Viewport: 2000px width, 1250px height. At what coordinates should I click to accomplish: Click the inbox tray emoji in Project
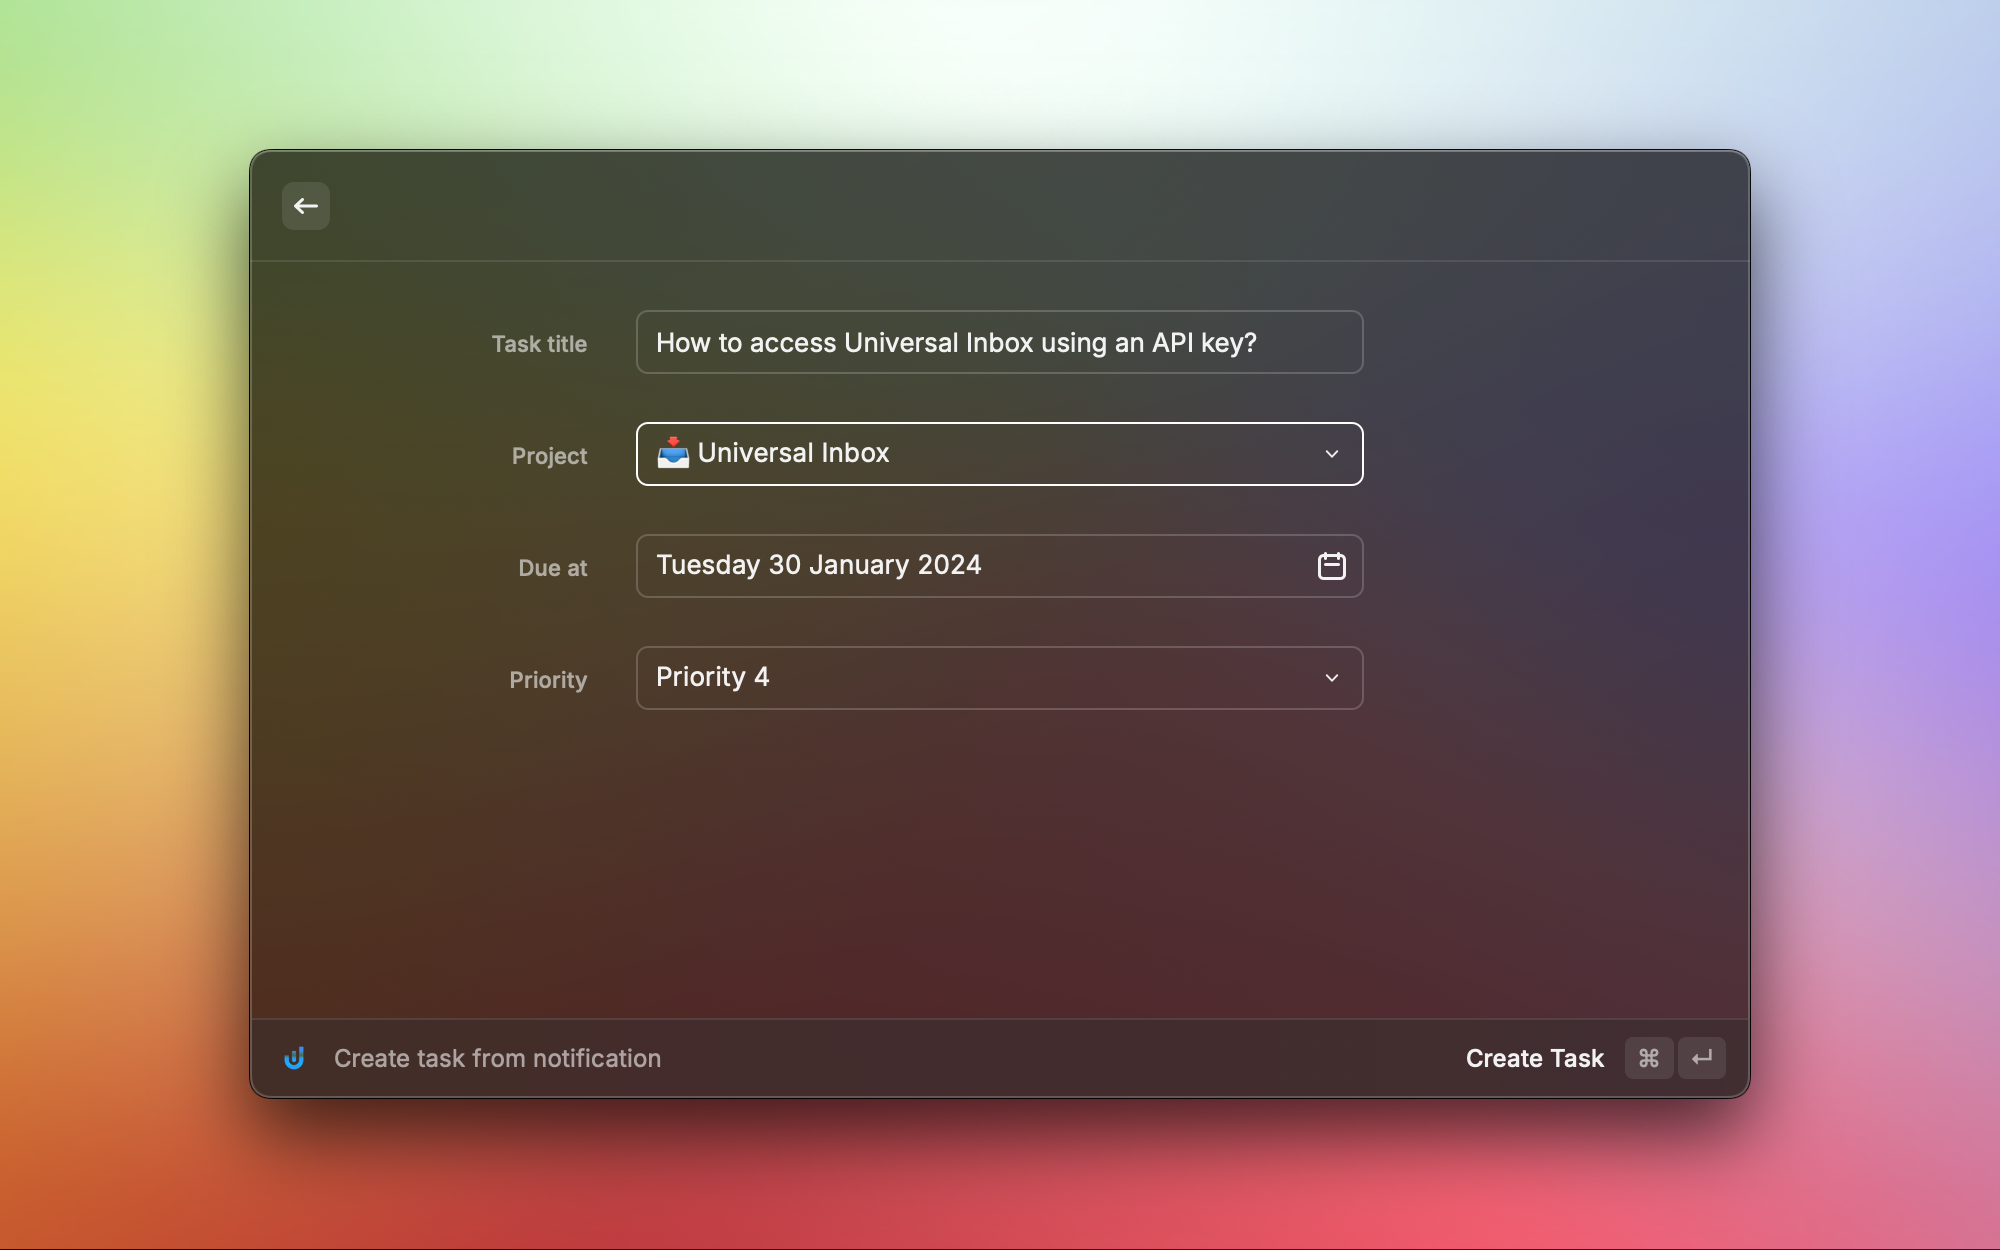tap(673, 453)
